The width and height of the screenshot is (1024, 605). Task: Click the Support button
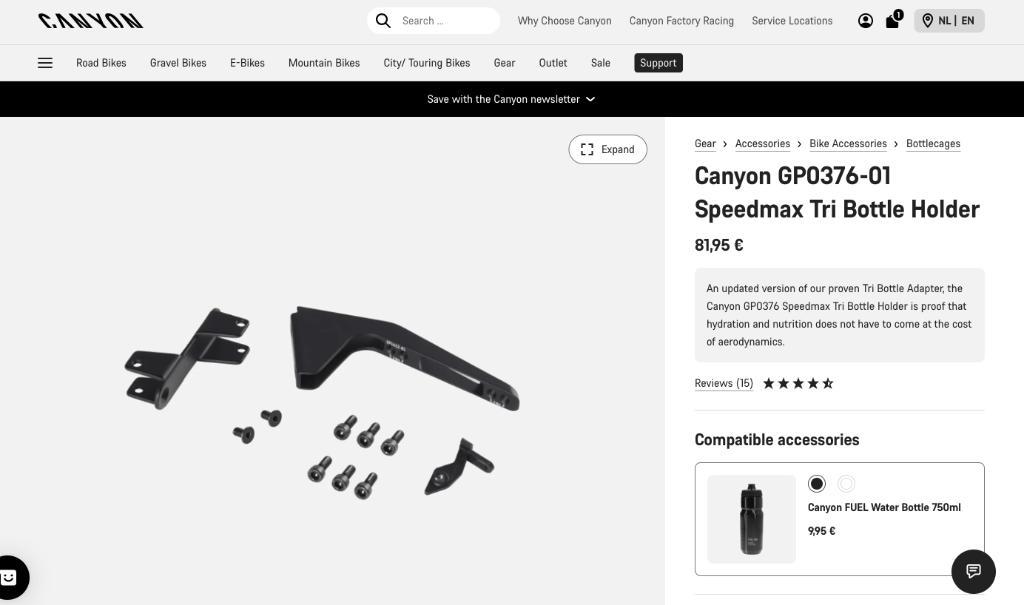pos(658,63)
